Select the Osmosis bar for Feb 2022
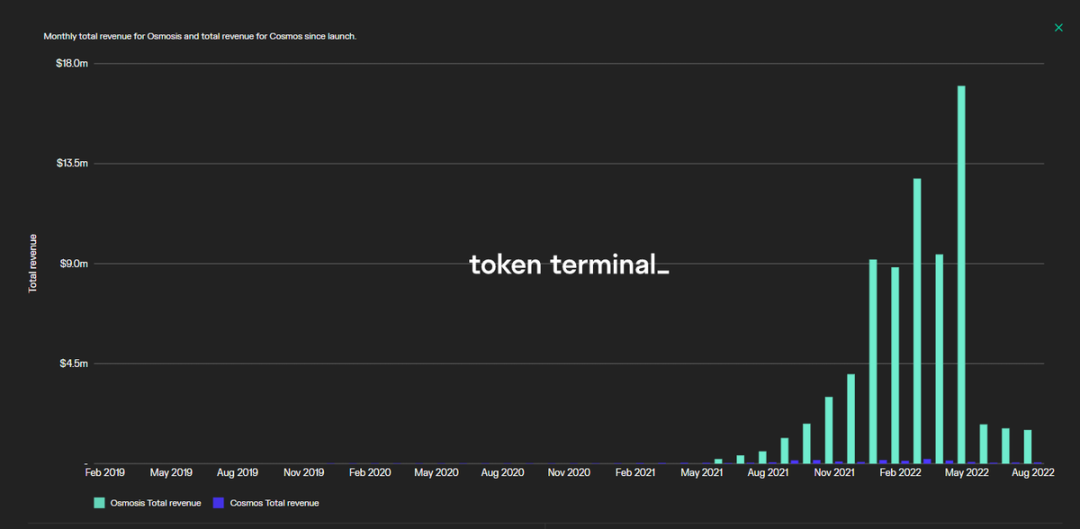Image resolution: width=1080 pixels, height=529 pixels. tap(895, 365)
